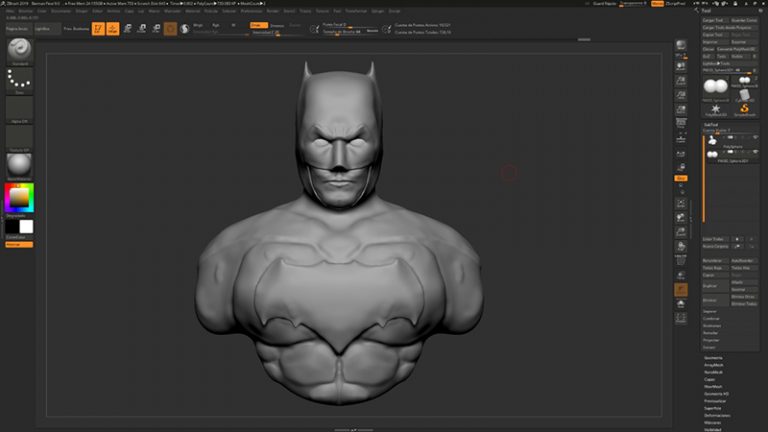Select the Scale transform icon in top shelf
This screenshot has width=768, height=432.
click(x=142, y=29)
